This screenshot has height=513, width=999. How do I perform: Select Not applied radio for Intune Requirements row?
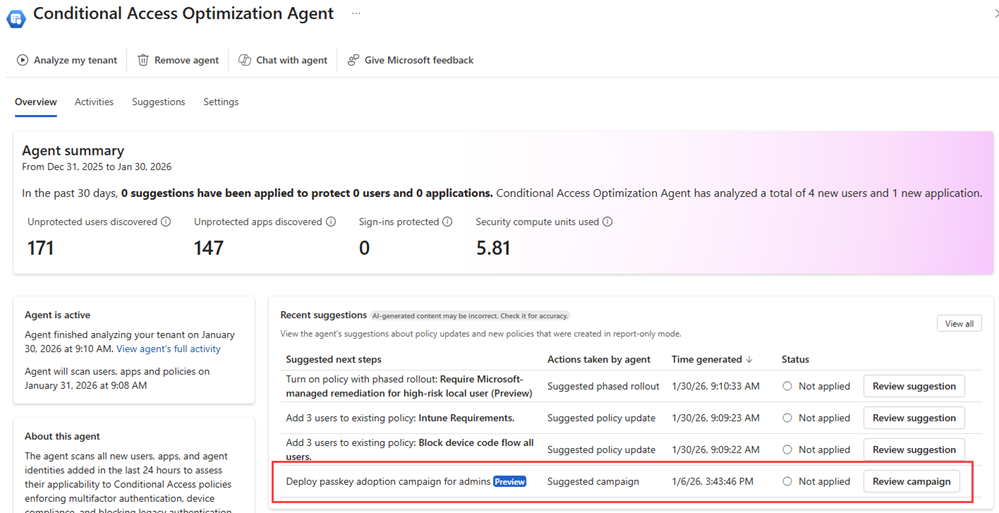[x=787, y=418]
